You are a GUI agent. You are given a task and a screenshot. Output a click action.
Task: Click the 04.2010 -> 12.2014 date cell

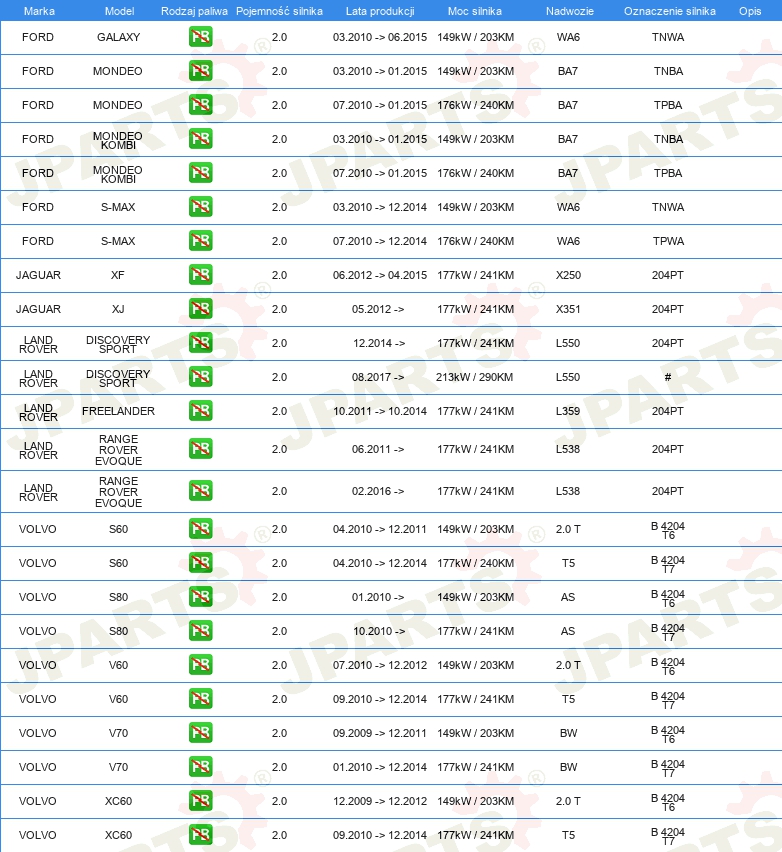pyautogui.click(x=380, y=563)
